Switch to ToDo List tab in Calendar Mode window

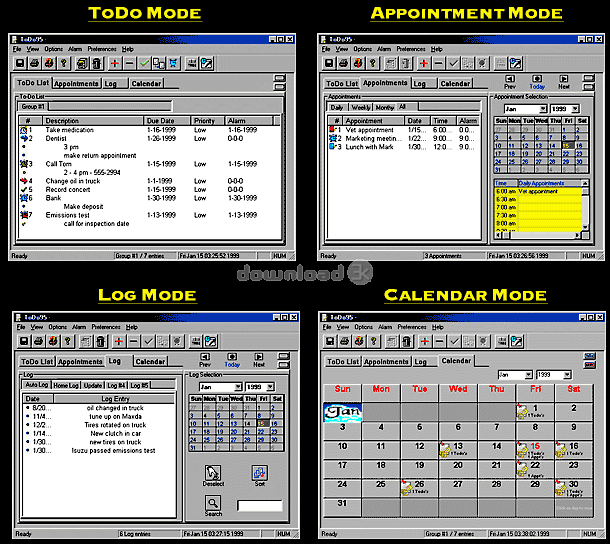coord(342,361)
